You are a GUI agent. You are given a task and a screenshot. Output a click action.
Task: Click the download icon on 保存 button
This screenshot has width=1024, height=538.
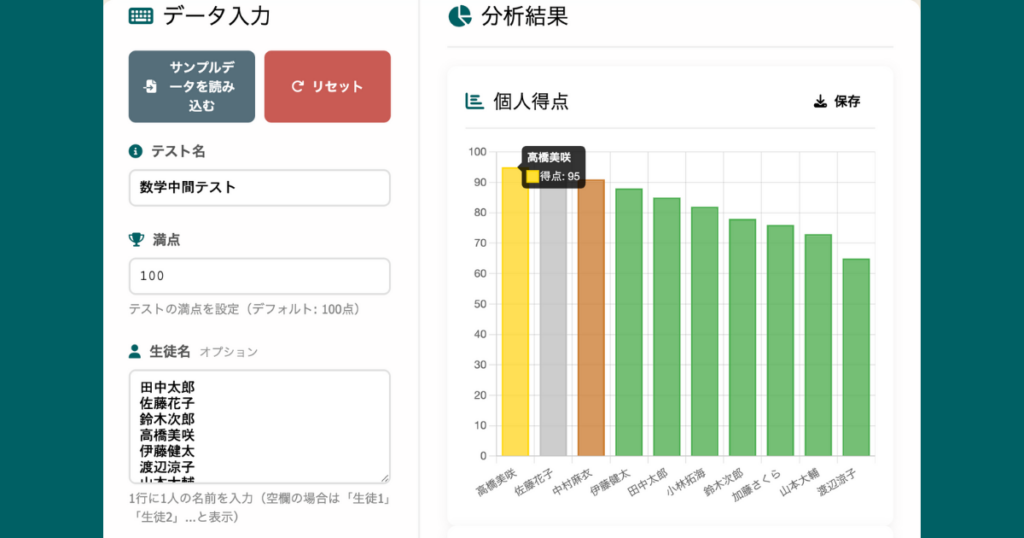point(820,101)
